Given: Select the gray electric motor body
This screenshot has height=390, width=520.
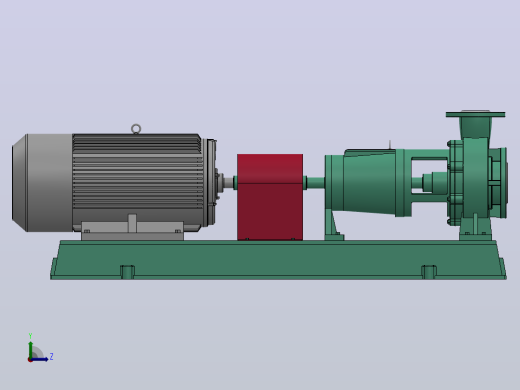Looking at the screenshot, I should pos(137,183).
